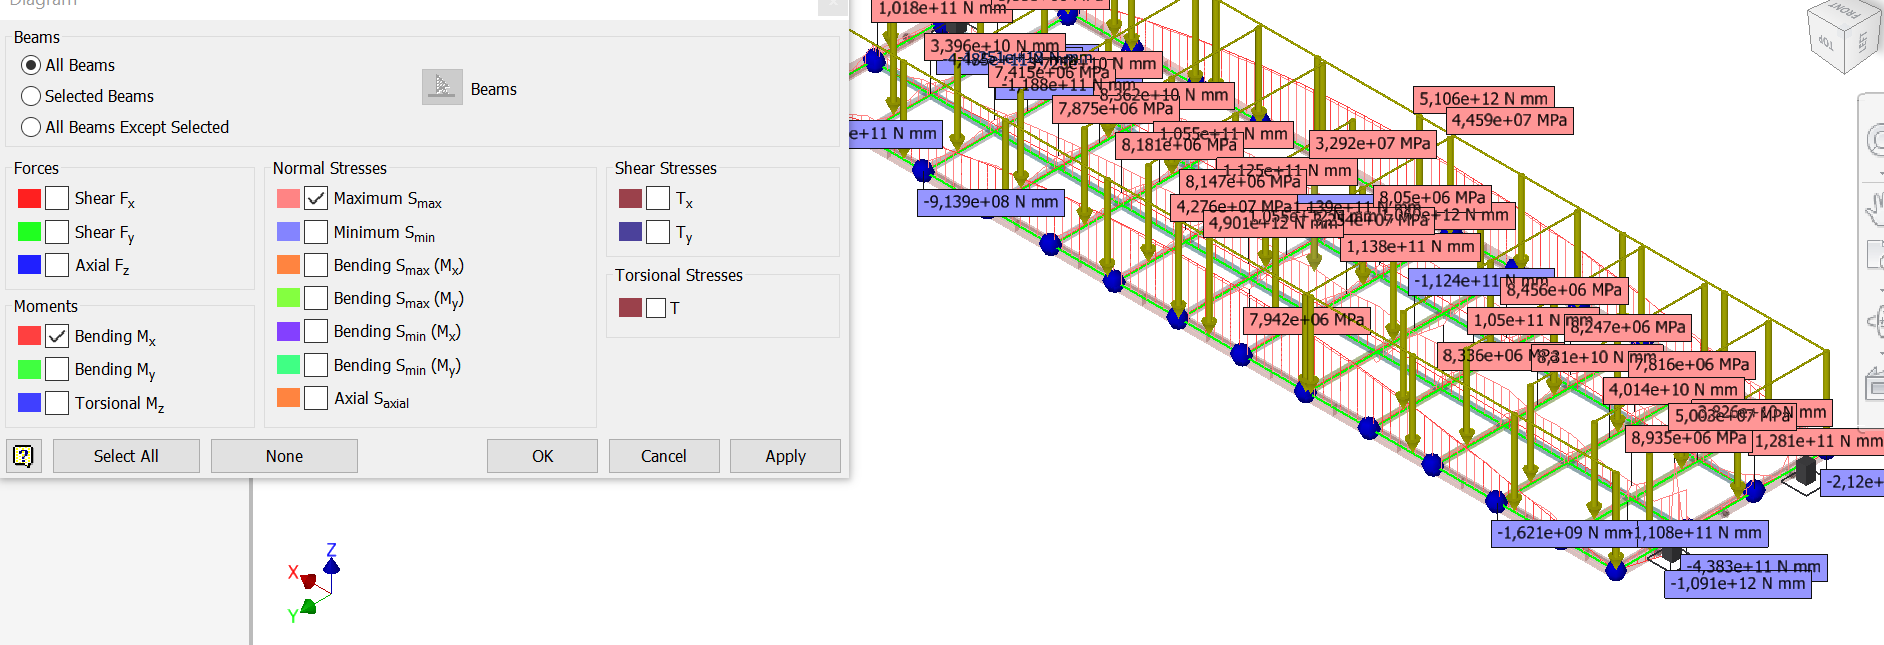Click the maroon Torsional T color swatch
The image size is (1884, 645).
coord(630,307)
